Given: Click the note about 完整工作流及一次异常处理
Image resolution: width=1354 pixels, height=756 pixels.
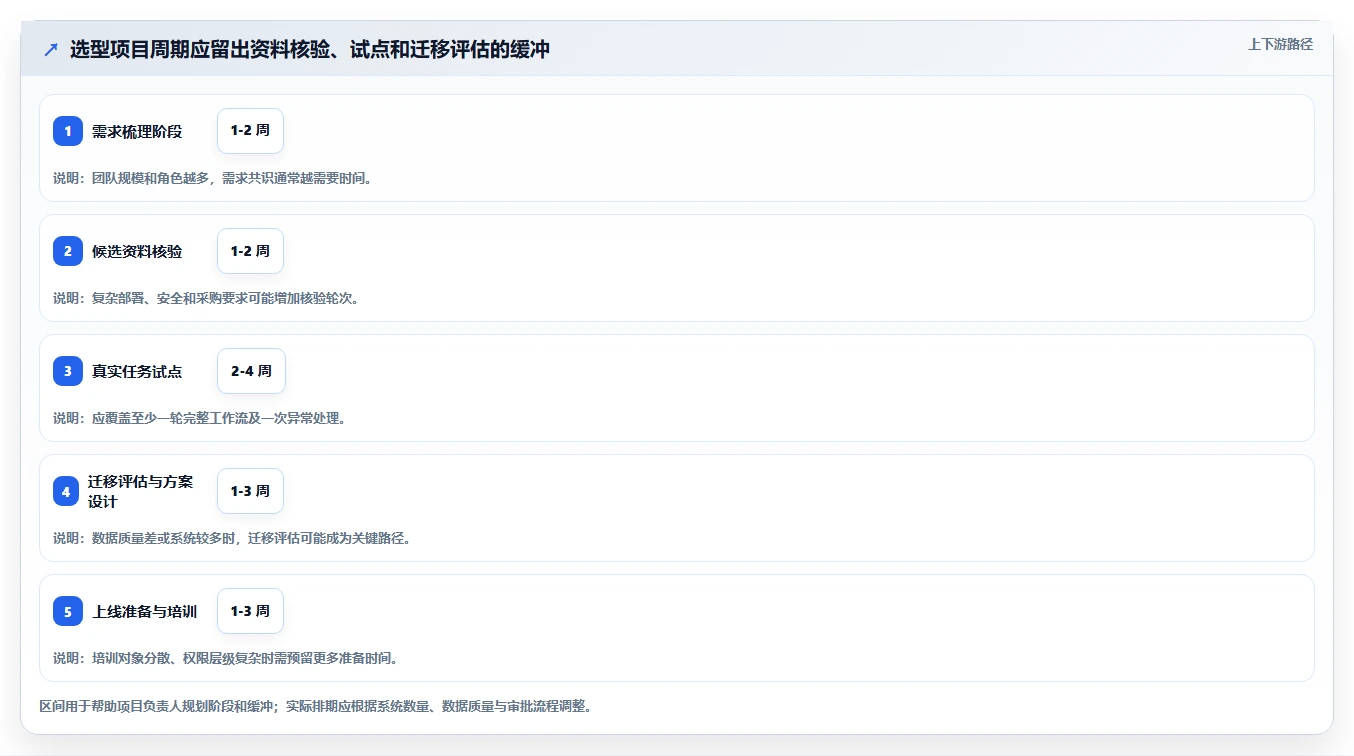Looking at the screenshot, I should pos(199,418).
